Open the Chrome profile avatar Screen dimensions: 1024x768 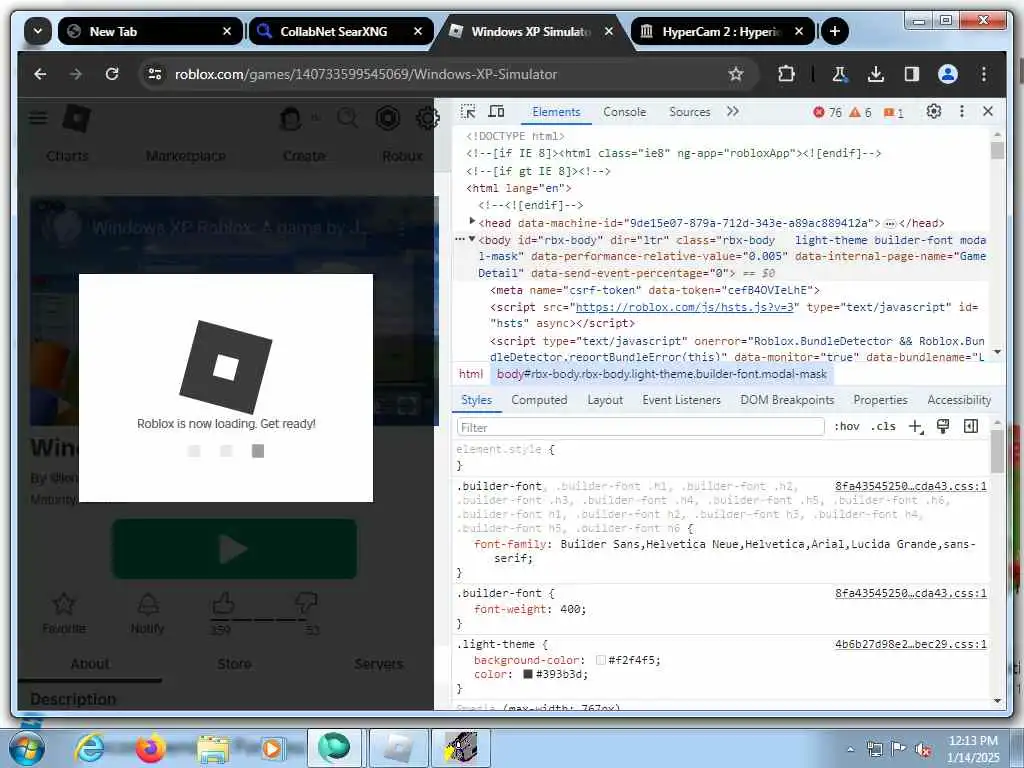[x=948, y=74]
